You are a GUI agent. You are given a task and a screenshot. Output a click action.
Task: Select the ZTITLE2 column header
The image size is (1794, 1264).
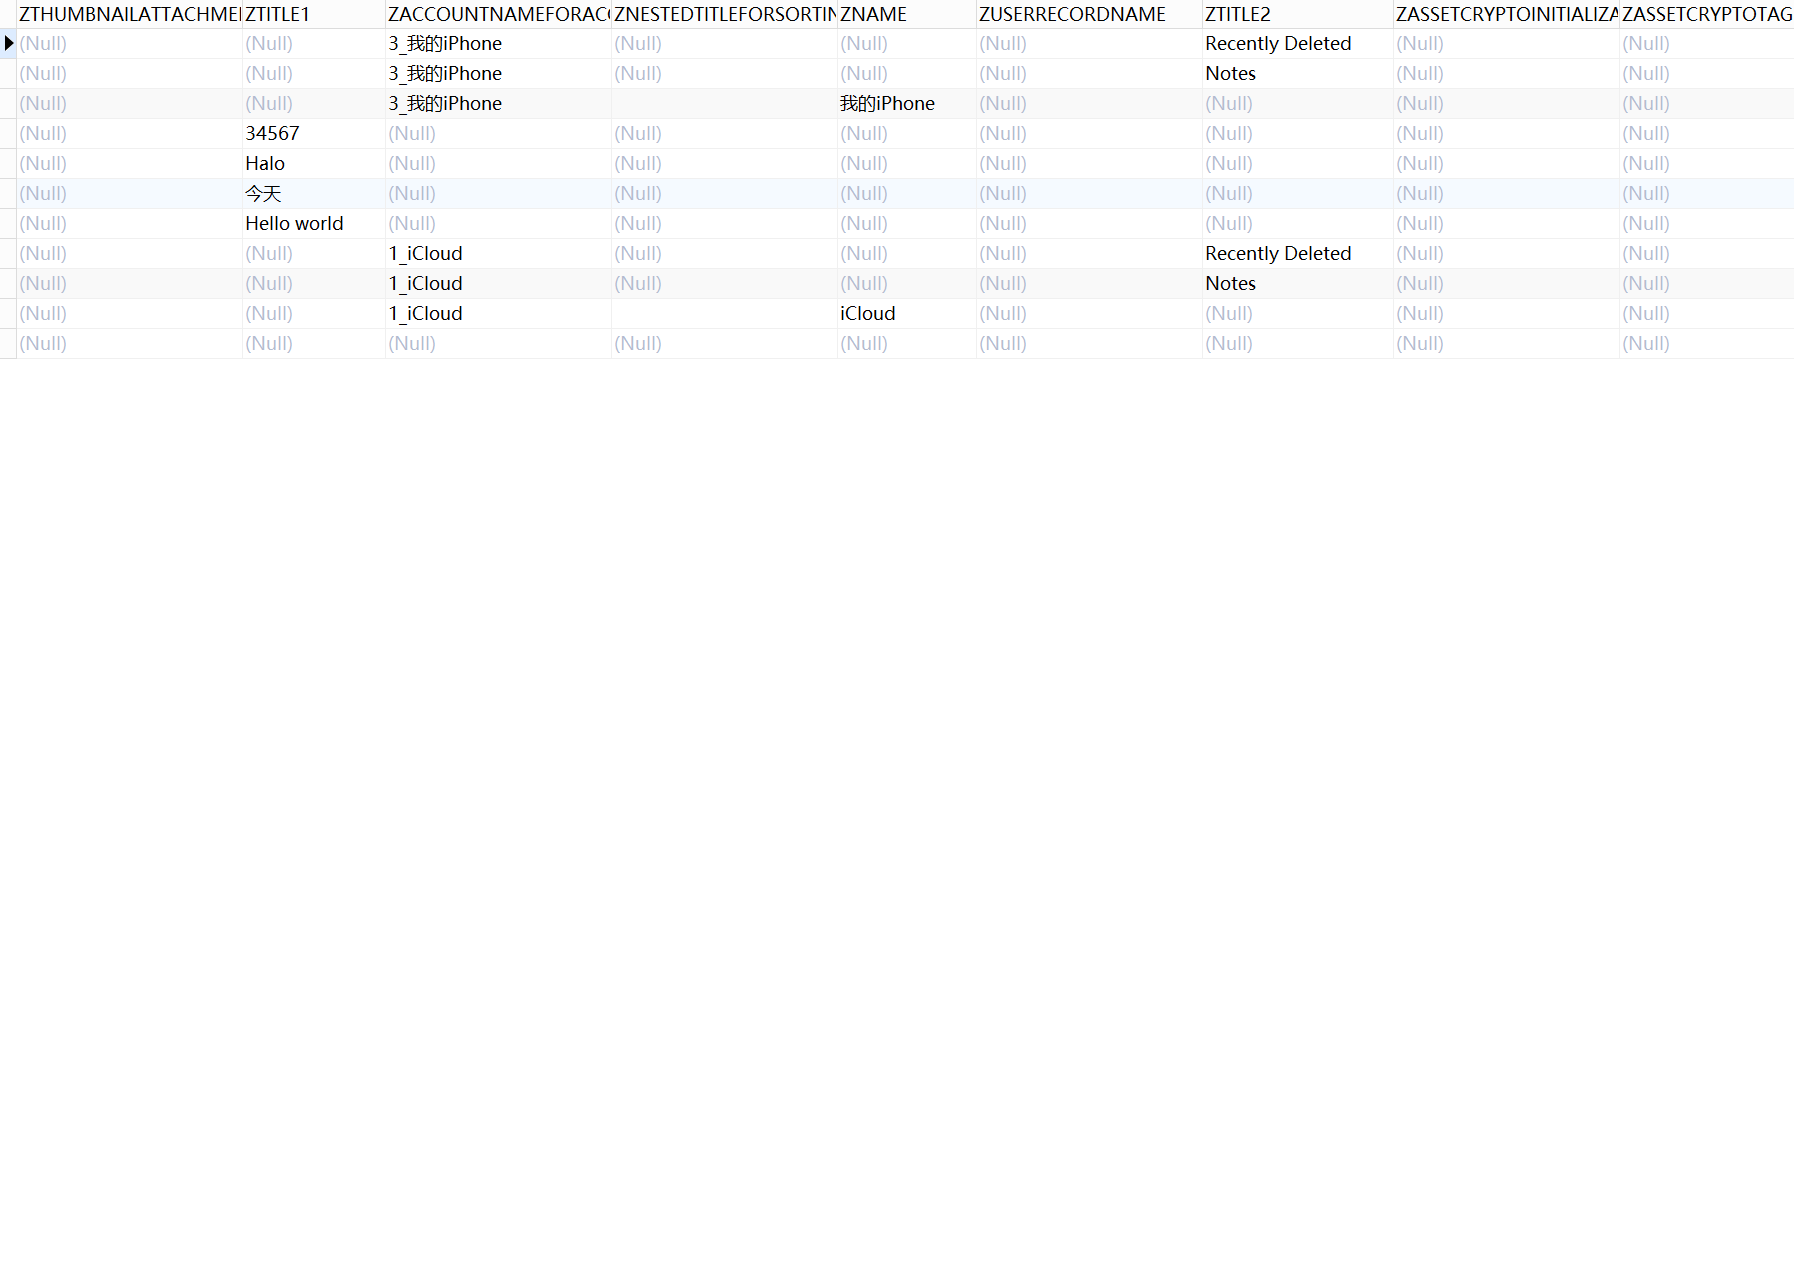1296,14
